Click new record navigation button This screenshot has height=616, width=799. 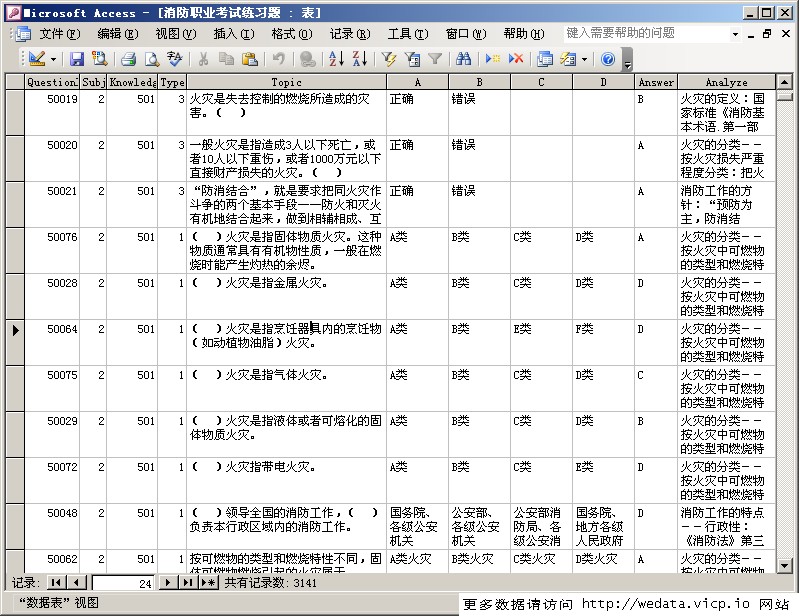(x=208, y=583)
